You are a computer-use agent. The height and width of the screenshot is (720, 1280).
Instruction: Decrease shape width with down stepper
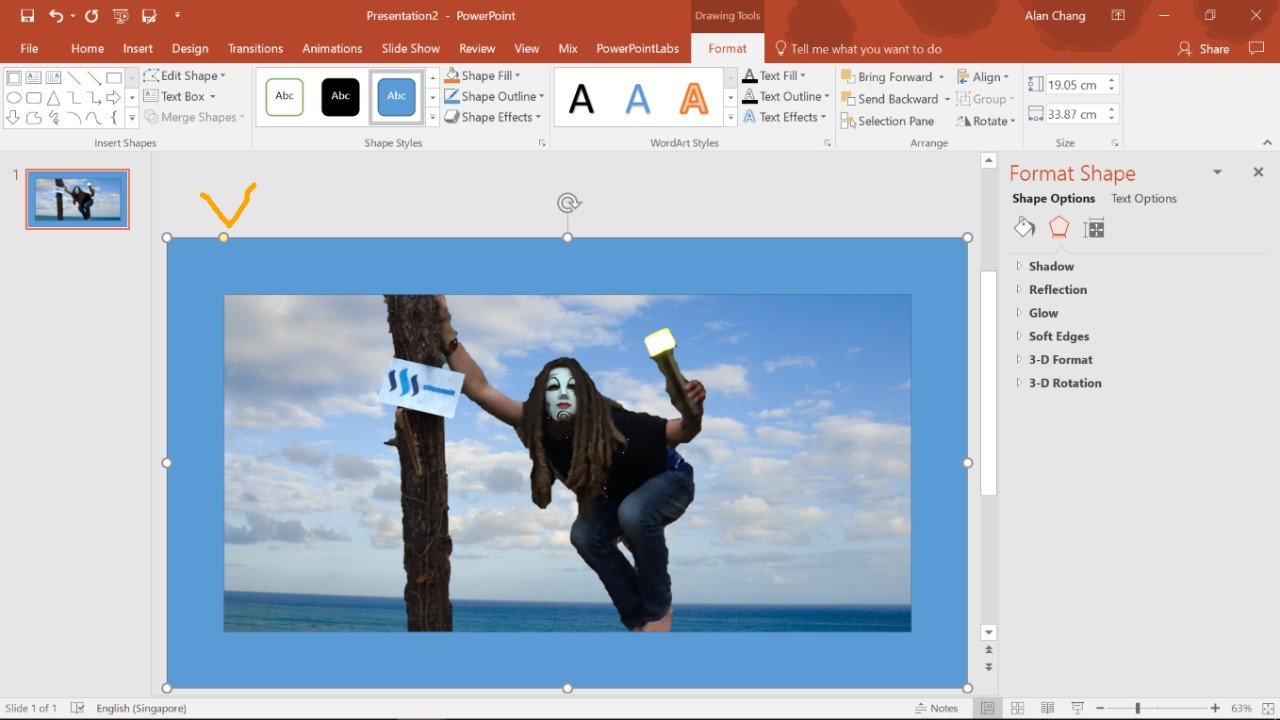(1111, 119)
